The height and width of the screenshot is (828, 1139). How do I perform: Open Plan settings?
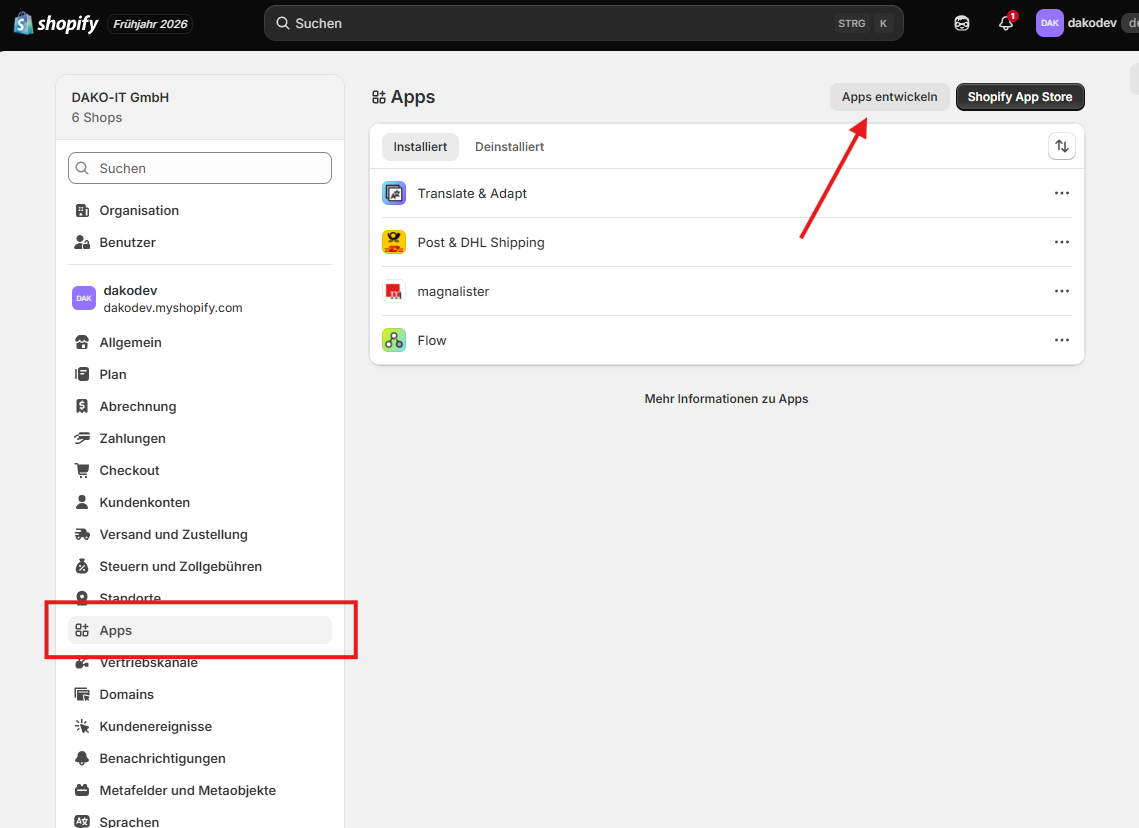(200, 374)
